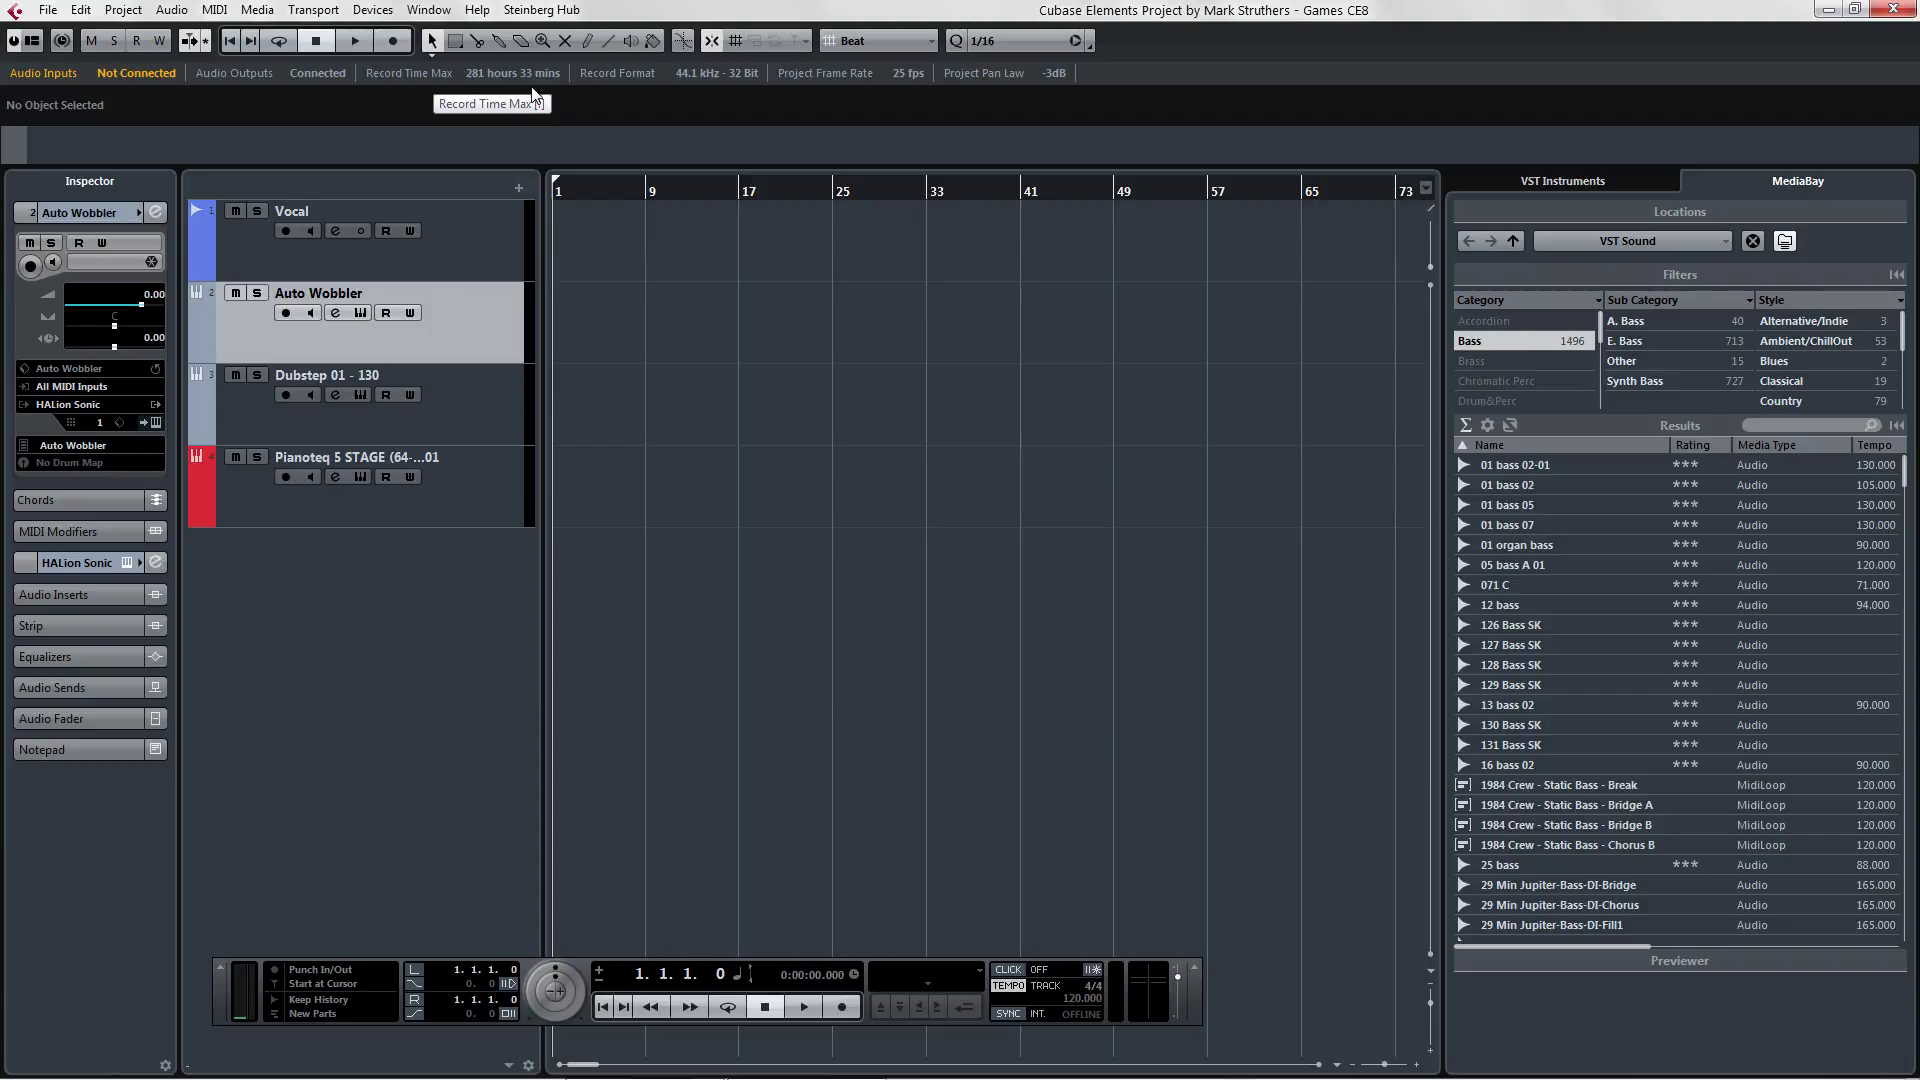Open Edit Channel Settings for the Vocal track
Image resolution: width=1920 pixels, height=1080 pixels.
coord(337,230)
